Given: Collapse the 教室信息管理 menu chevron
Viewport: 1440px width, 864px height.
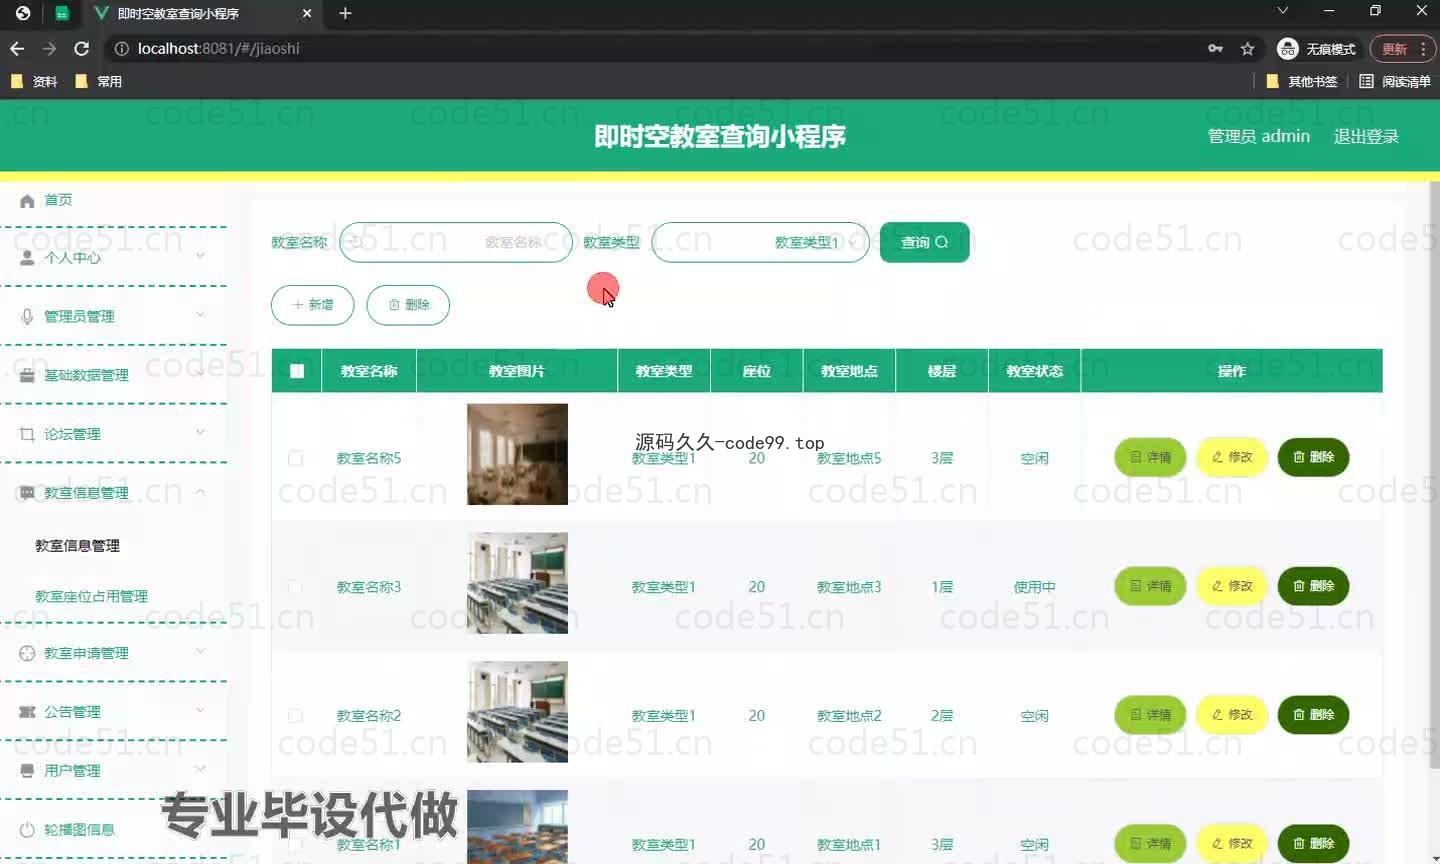Looking at the screenshot, I should click(200, 491).
